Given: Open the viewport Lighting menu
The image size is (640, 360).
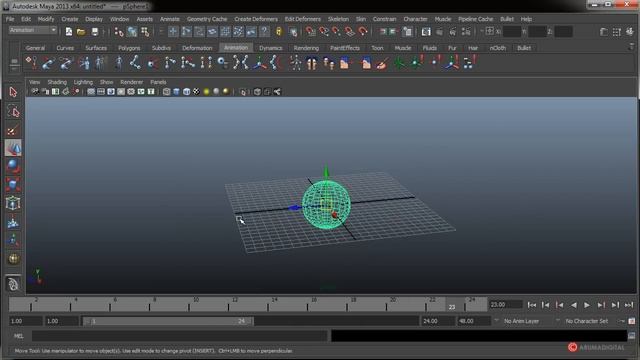Looking at the screenshot, I should [83, 82].
